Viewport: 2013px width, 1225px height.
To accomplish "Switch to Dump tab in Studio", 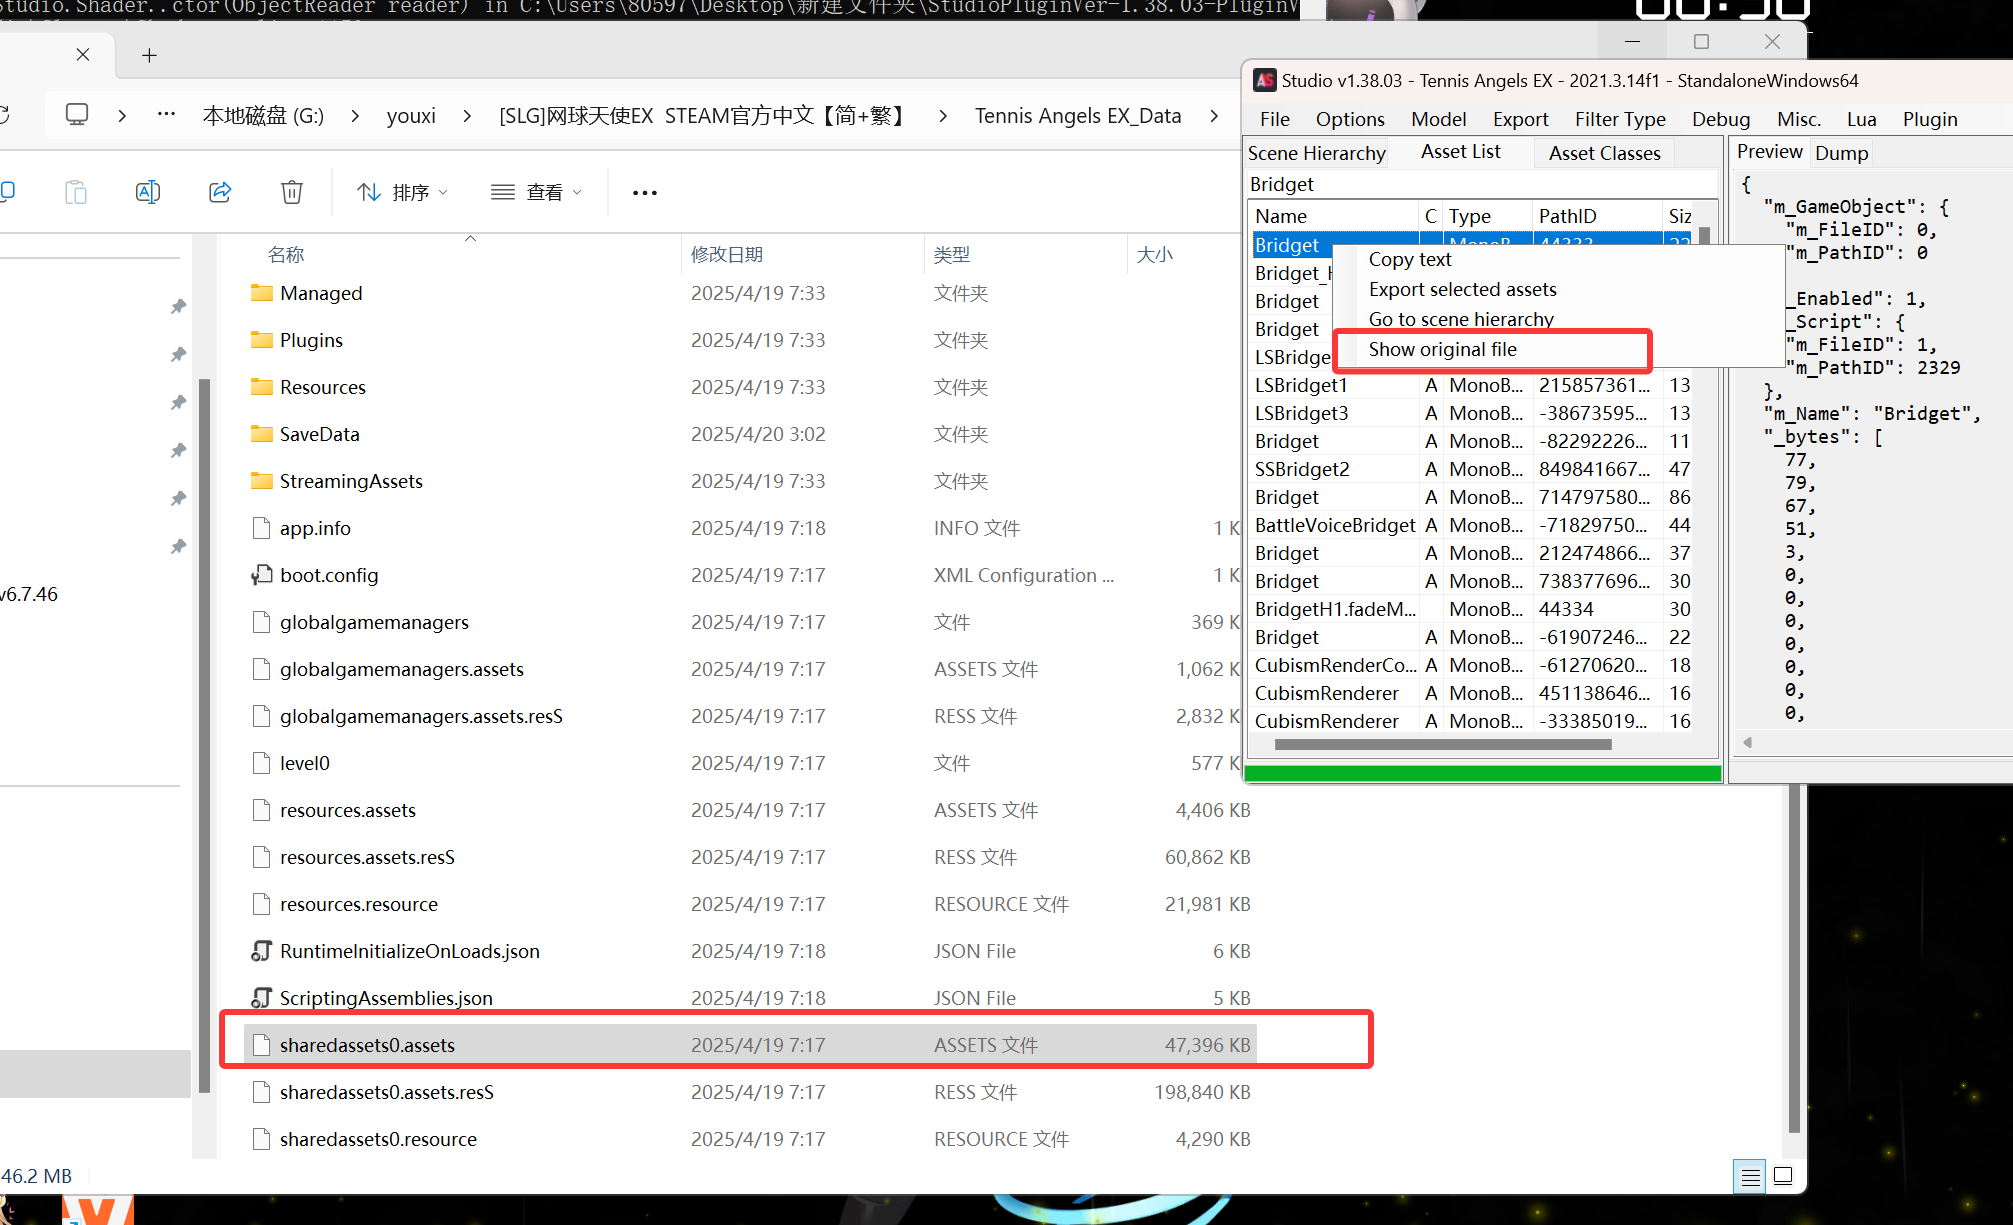I will [x=1841, y=153].
